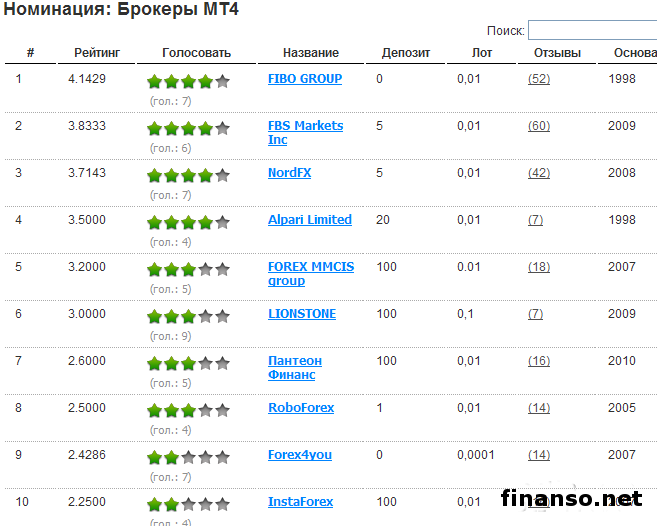Click the Отзывы column header
657x526 pixels.
pyautogui.click(x=557, y=53)
